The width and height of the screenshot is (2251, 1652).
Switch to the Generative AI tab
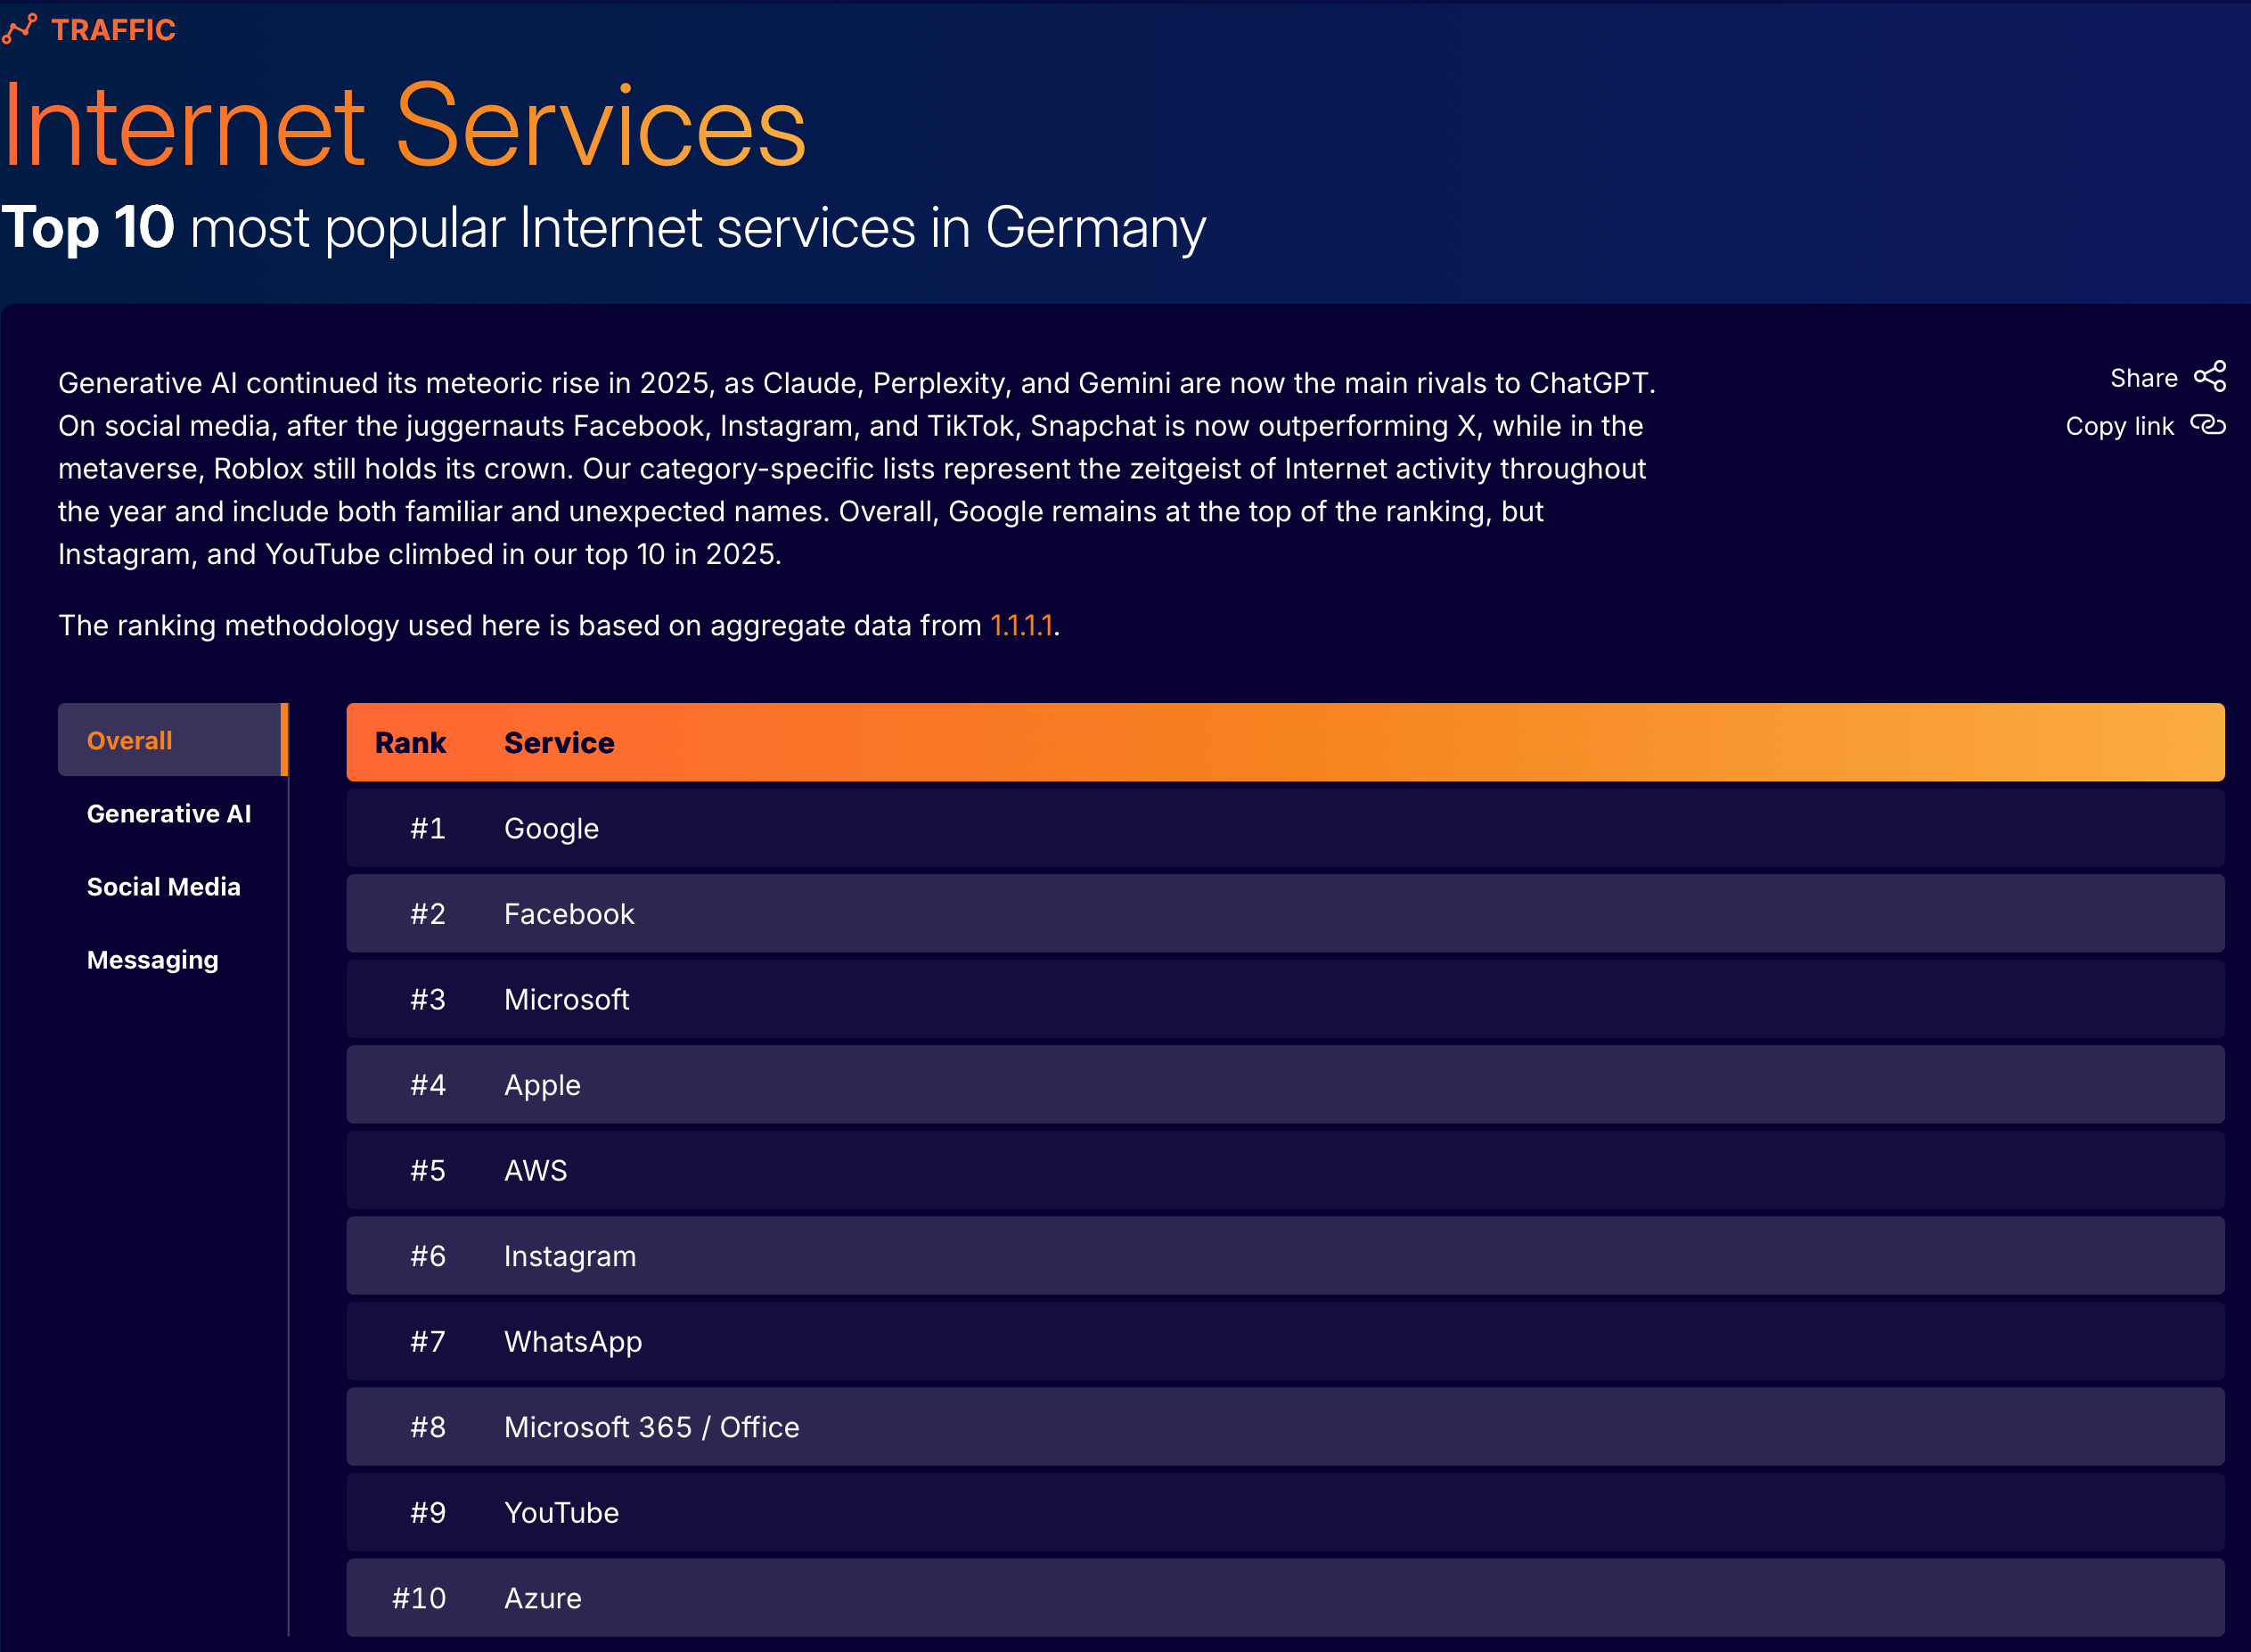(x=169, y=813)
